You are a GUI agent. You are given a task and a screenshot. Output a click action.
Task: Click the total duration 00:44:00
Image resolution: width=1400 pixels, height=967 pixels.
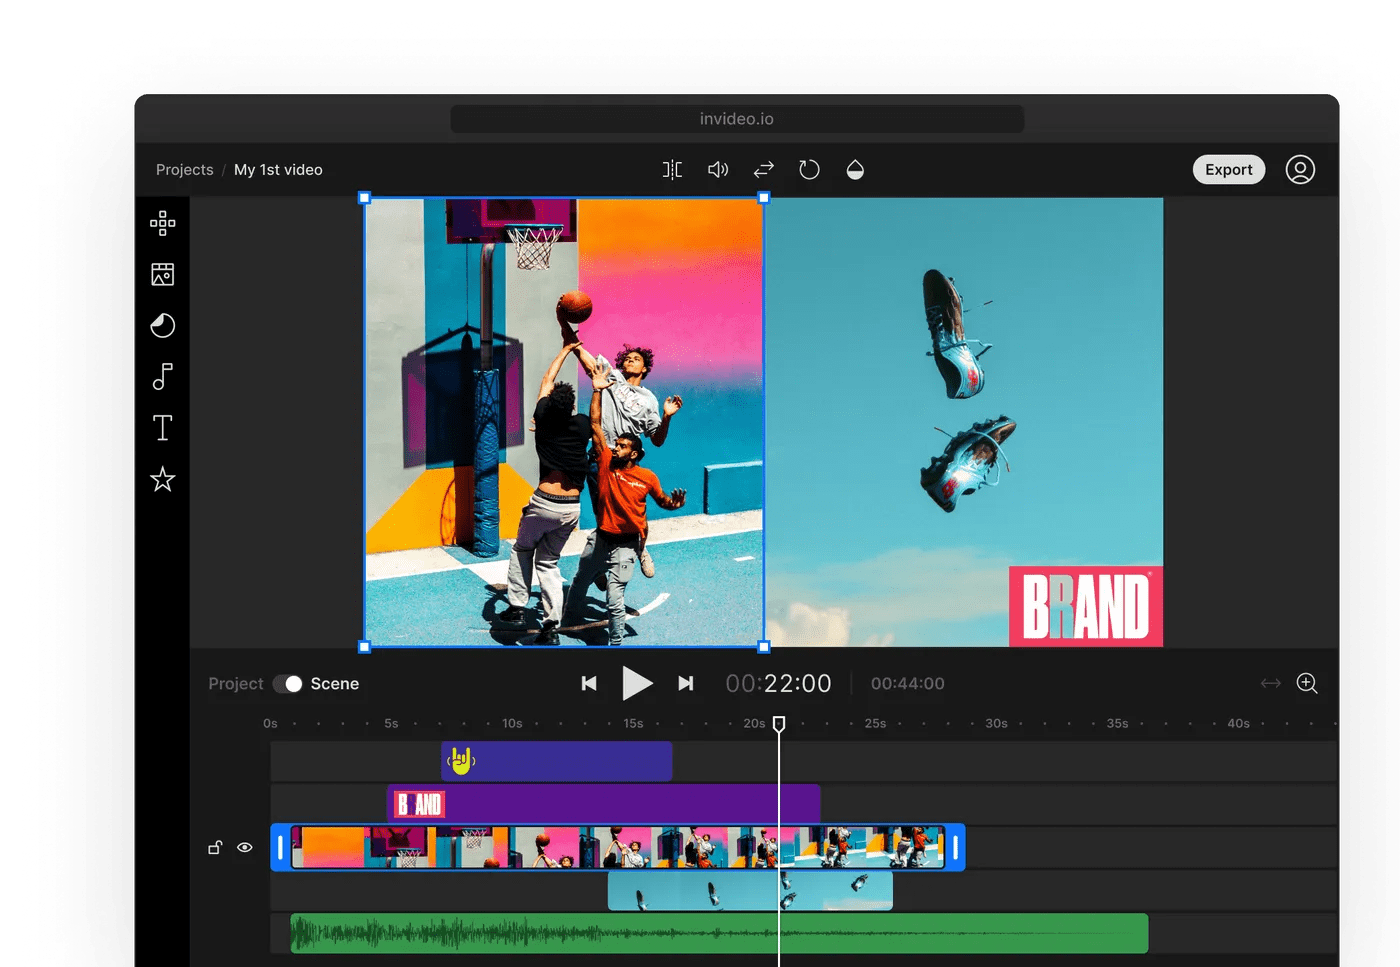point(908,684)
